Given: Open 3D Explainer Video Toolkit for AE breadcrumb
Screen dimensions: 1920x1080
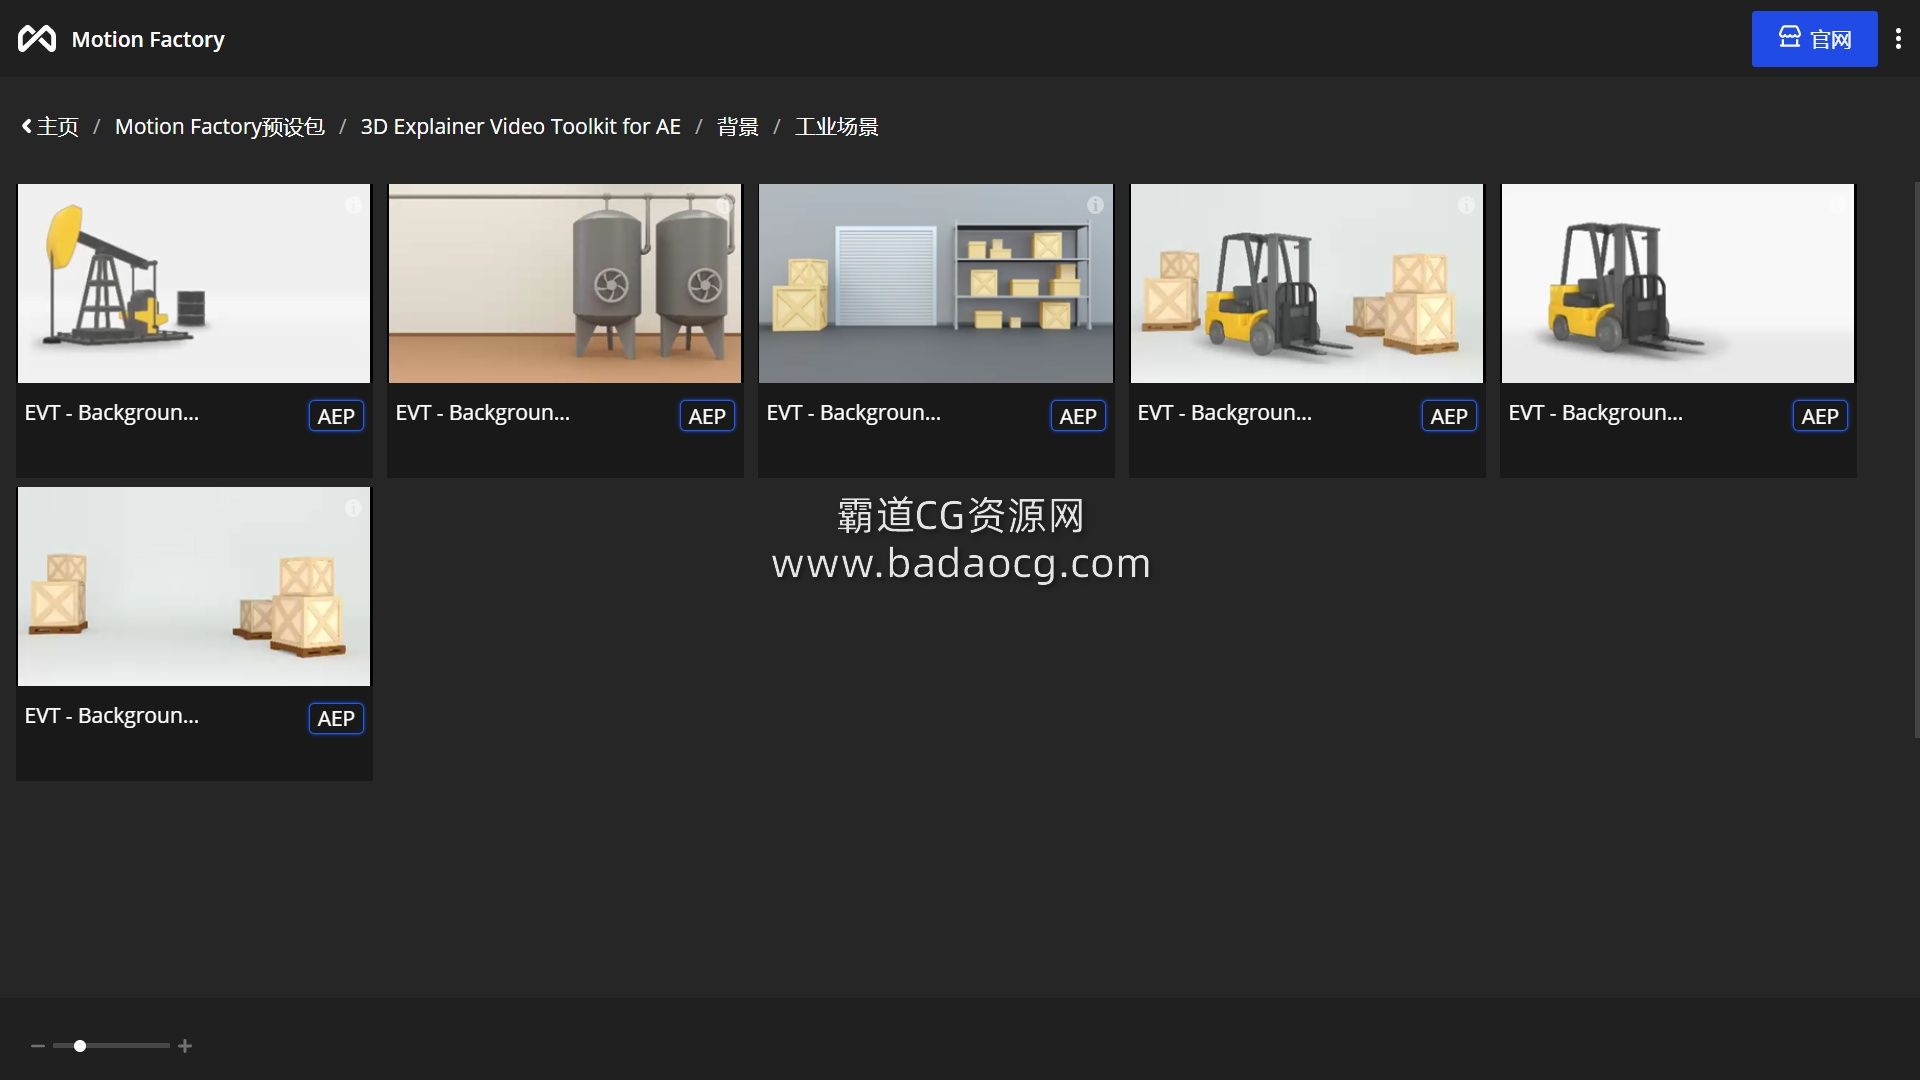Looking at the screenshot, I should click(x=520, y=127).
